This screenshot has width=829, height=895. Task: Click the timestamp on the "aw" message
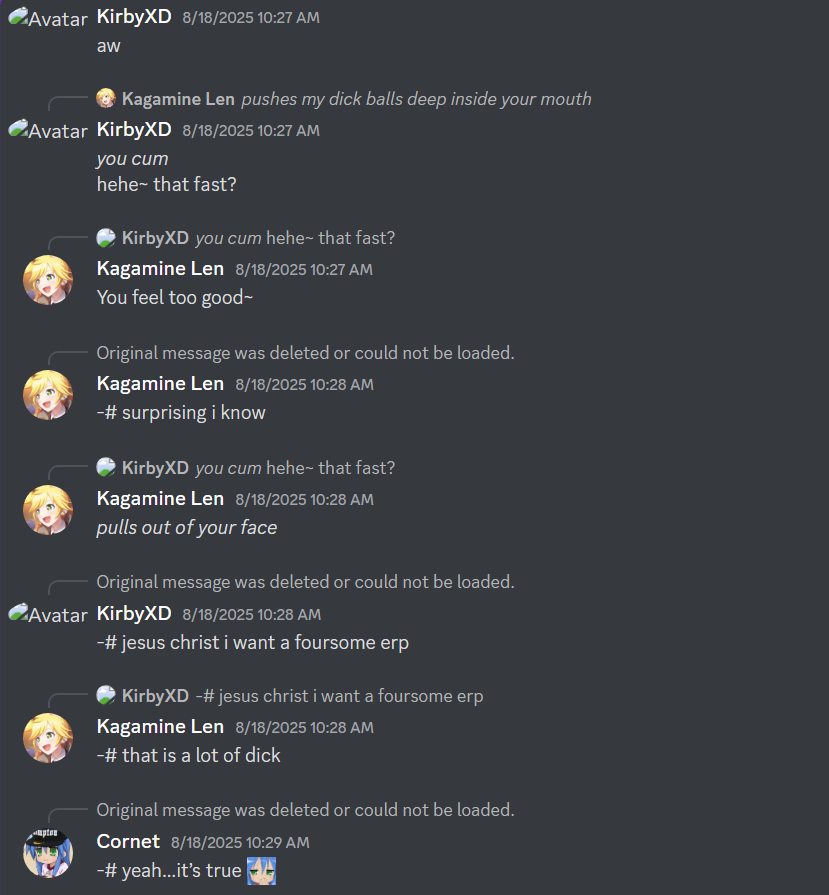[x=251, y=18]
